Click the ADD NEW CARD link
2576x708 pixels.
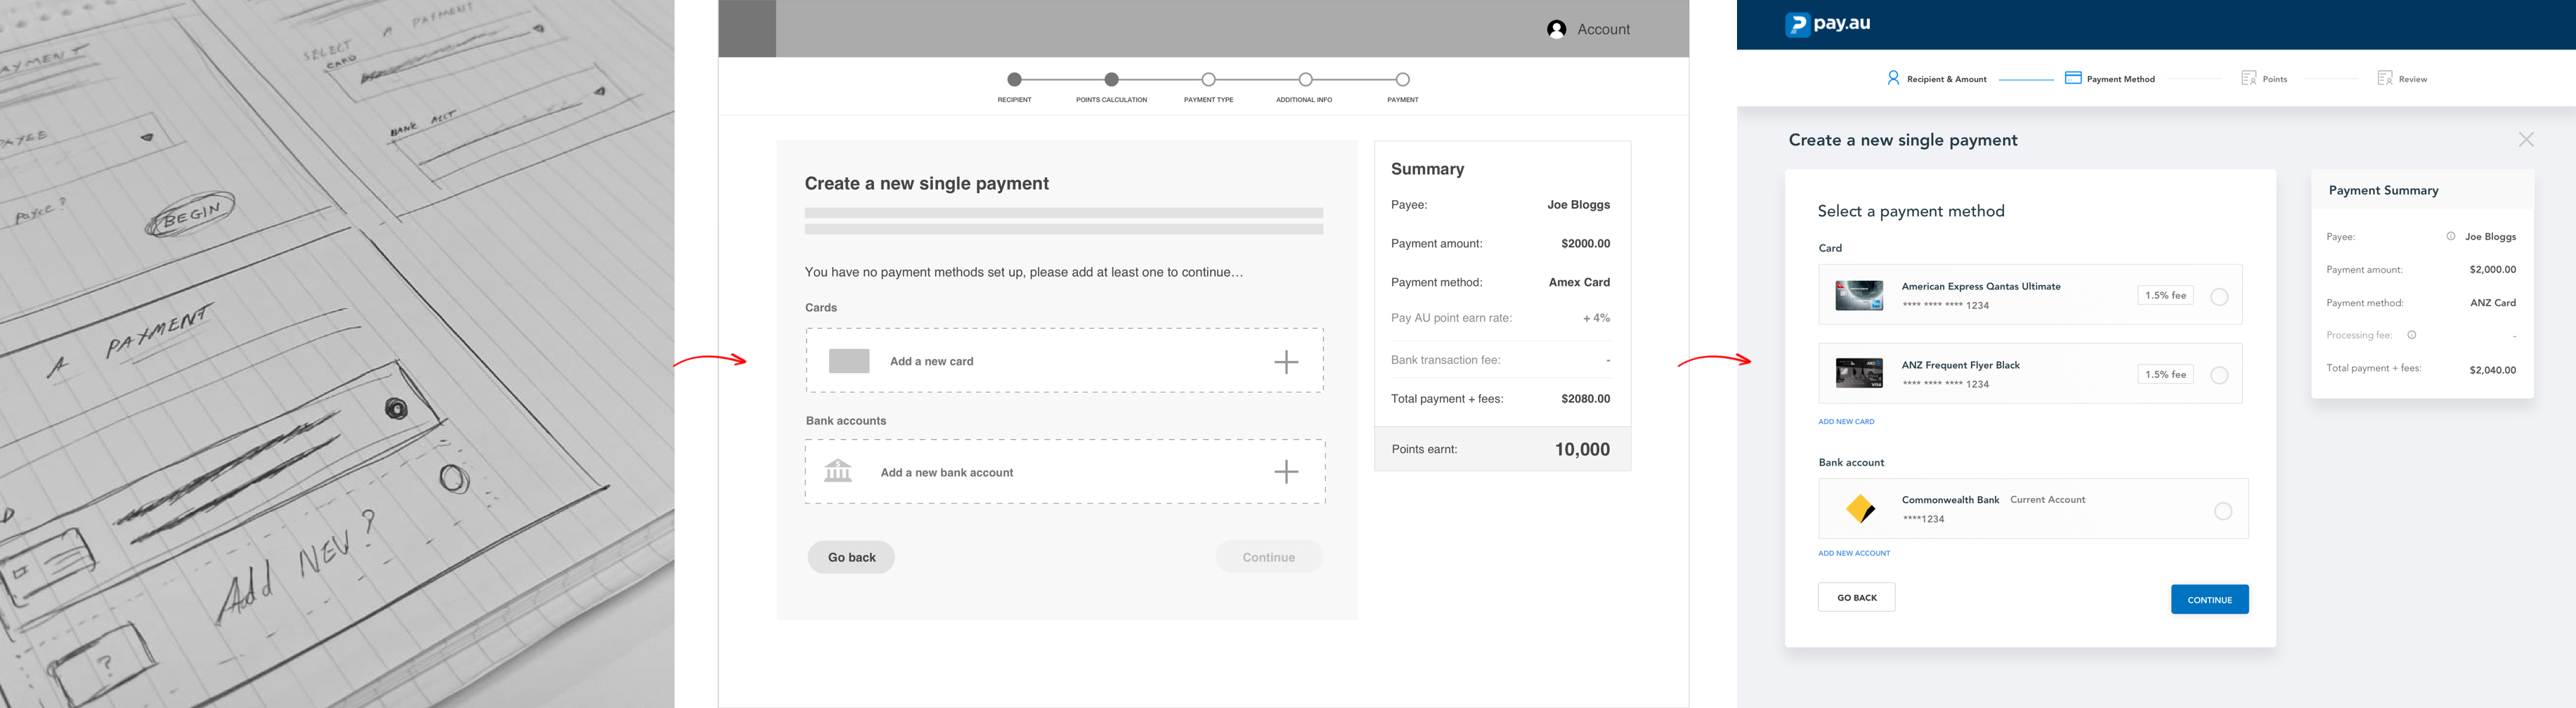(1845, 422)
